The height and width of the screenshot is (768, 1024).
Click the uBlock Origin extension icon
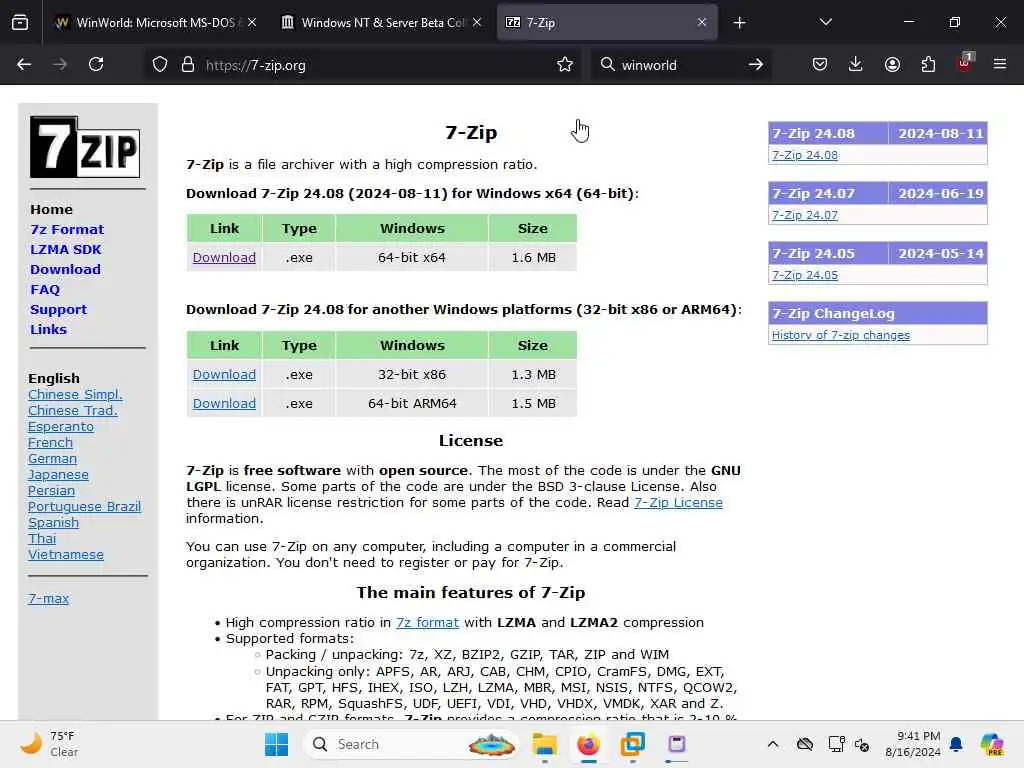965,63
